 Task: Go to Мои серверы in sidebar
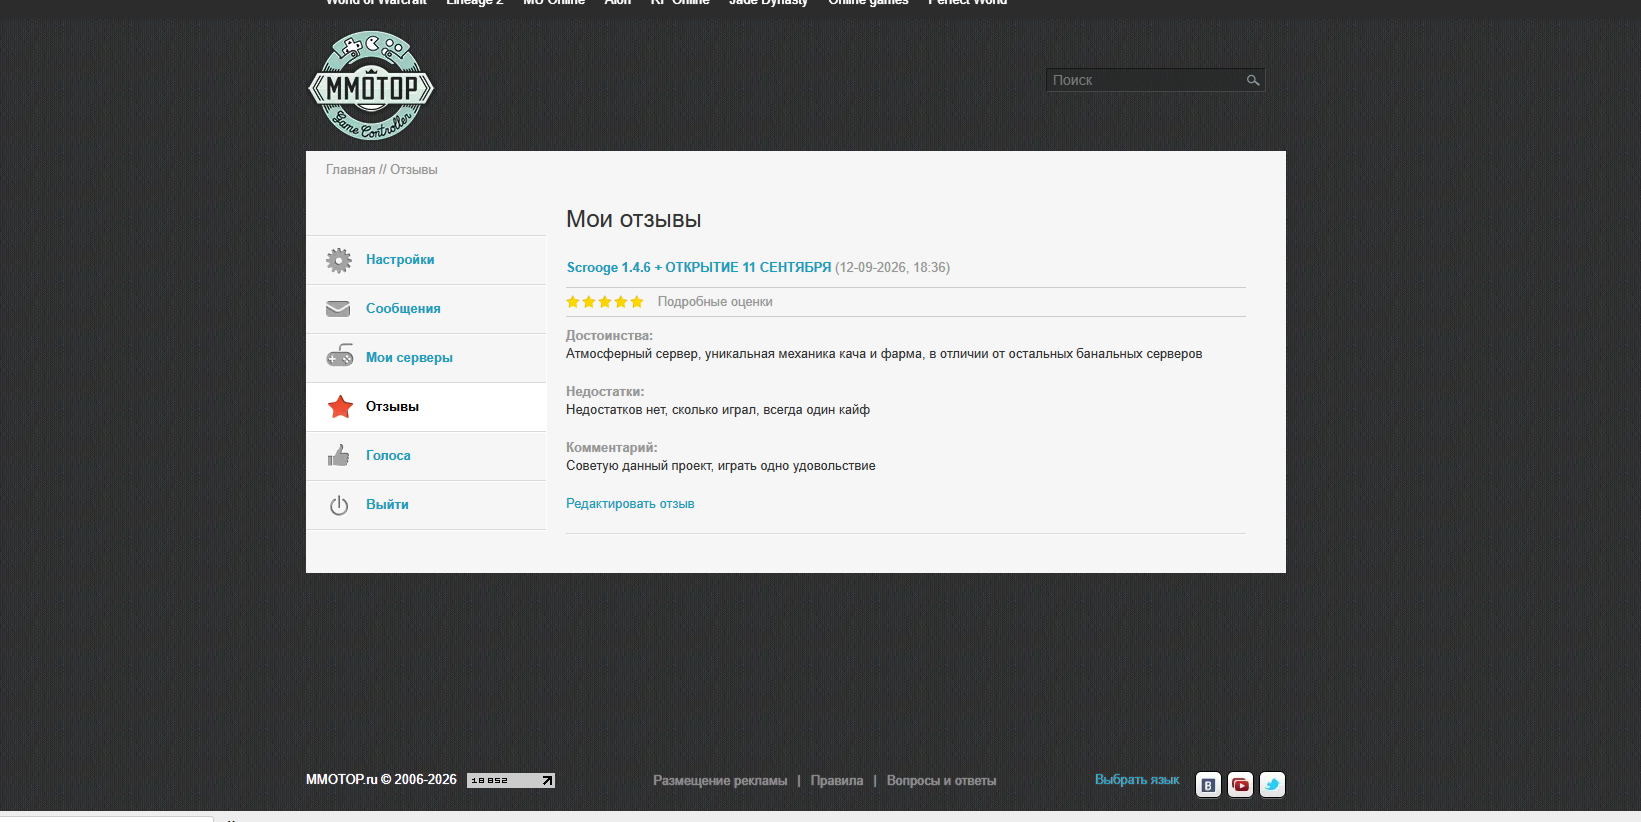pyautogui.click(x=409, y=358)
